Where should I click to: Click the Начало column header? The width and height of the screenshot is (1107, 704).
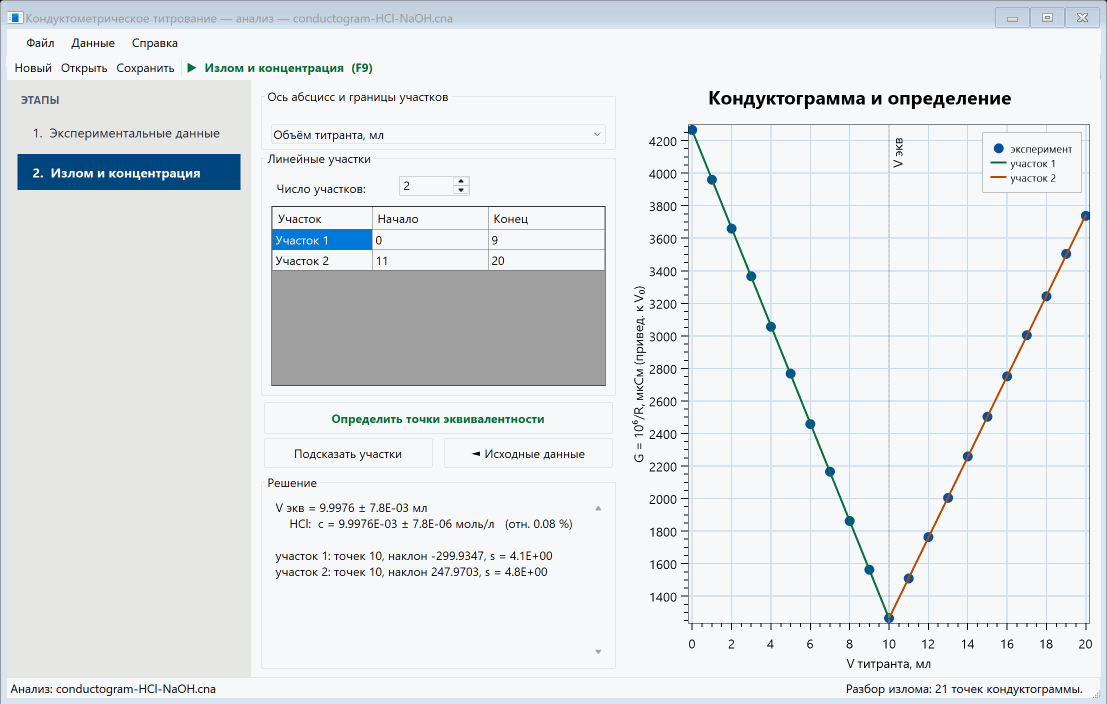[430, 219]
